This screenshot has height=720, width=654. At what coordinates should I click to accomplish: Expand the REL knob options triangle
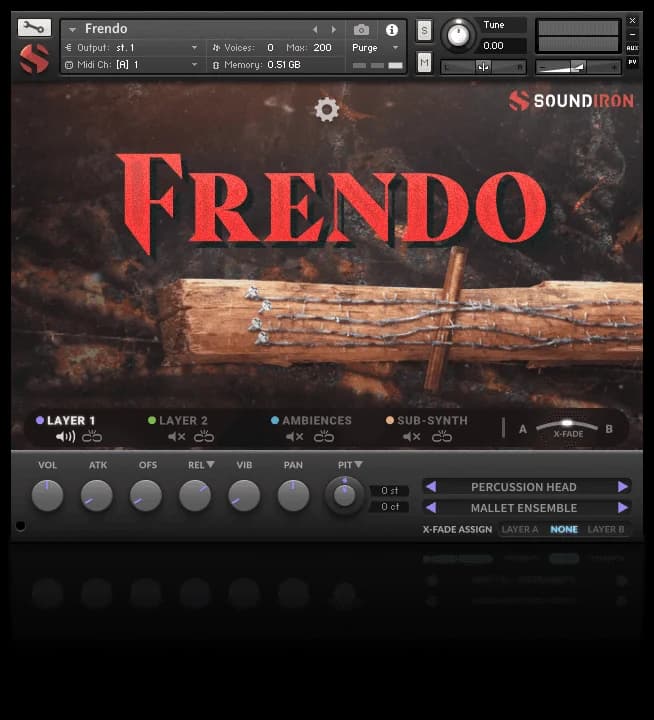pyautogui.click(x=210, y=464)
